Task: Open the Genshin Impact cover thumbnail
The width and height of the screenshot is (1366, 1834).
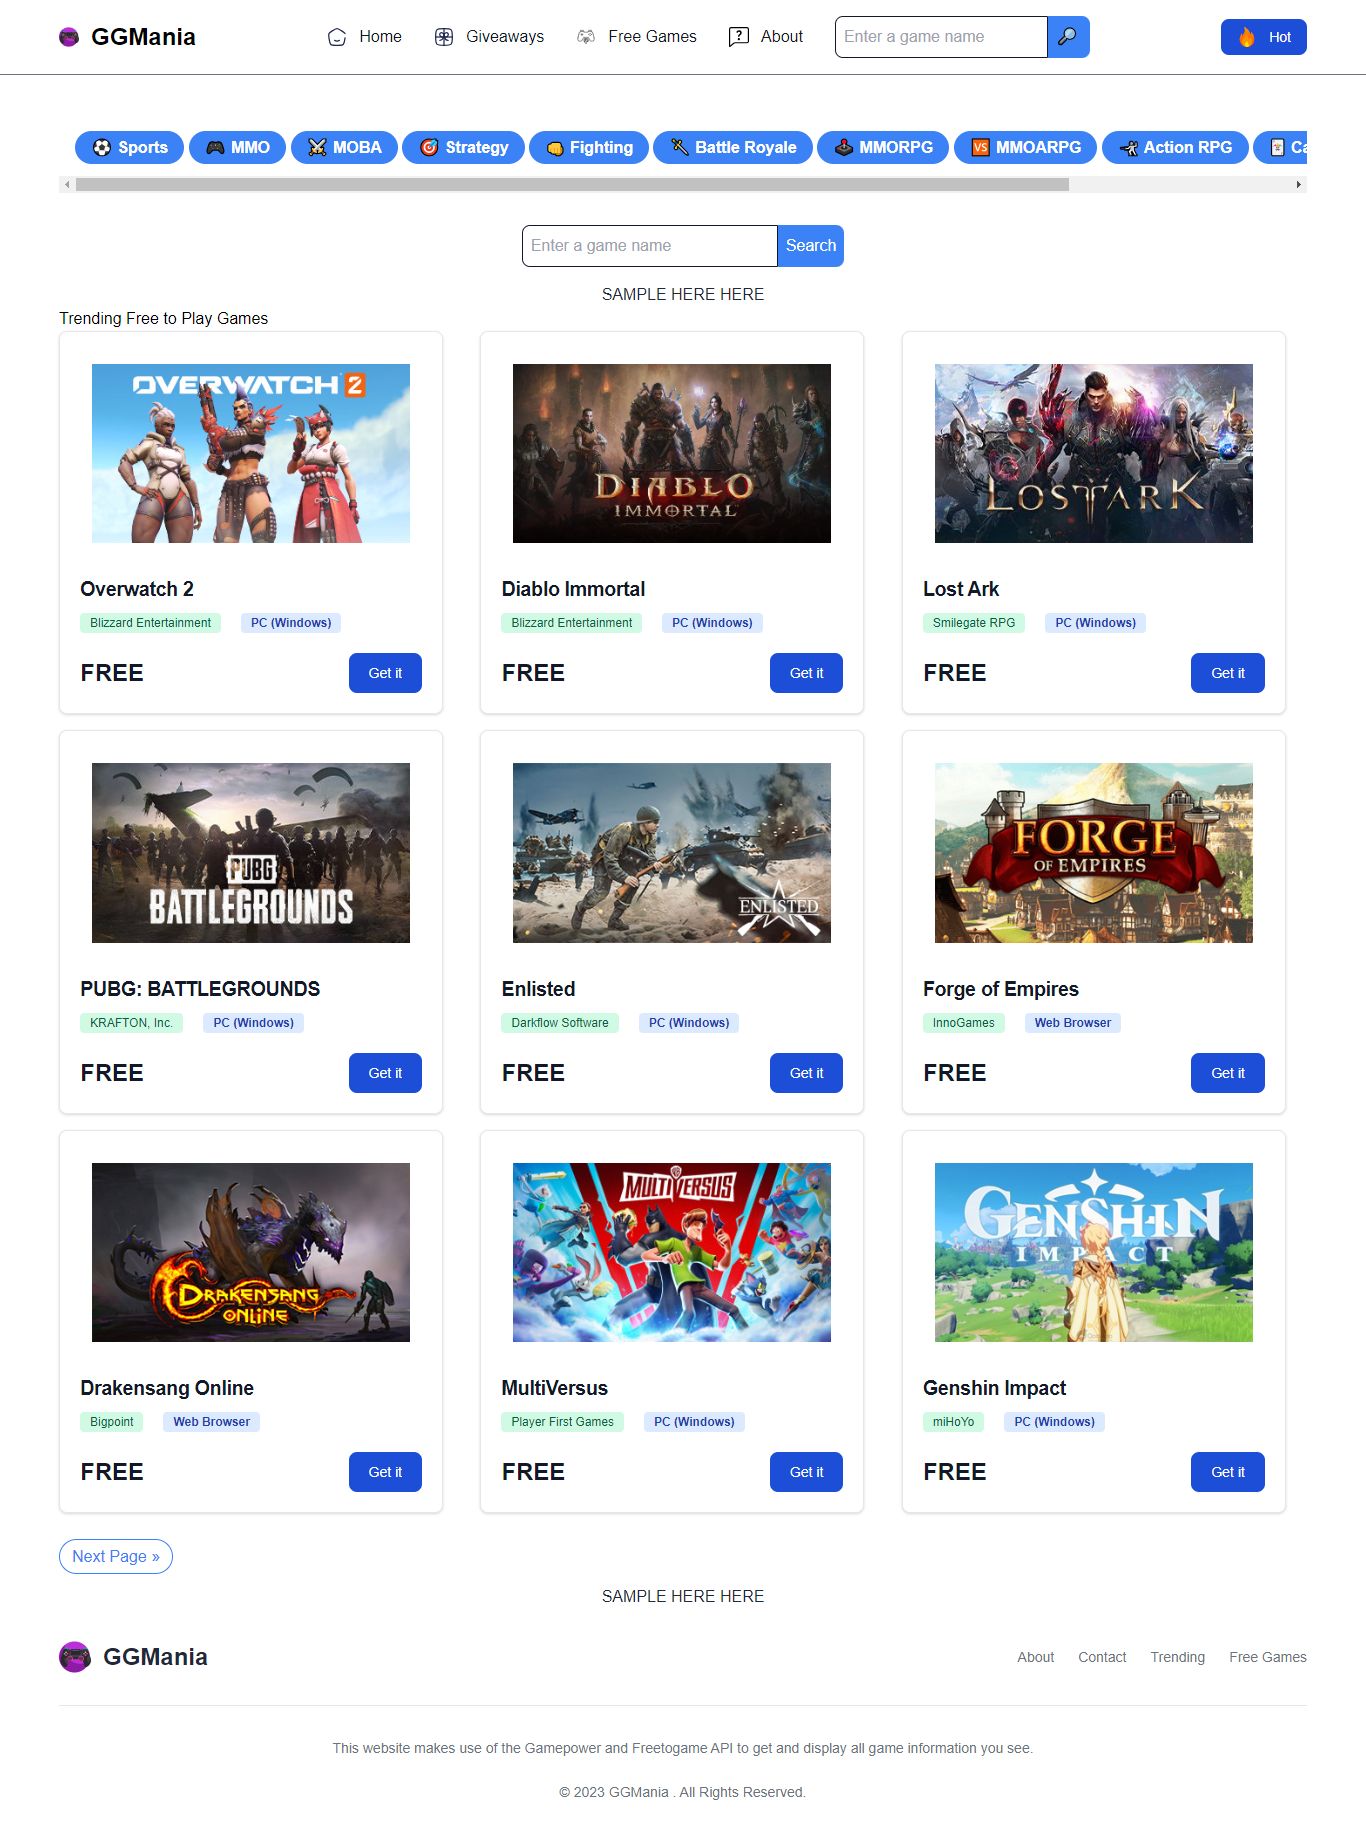Action: point(1093,1252)
